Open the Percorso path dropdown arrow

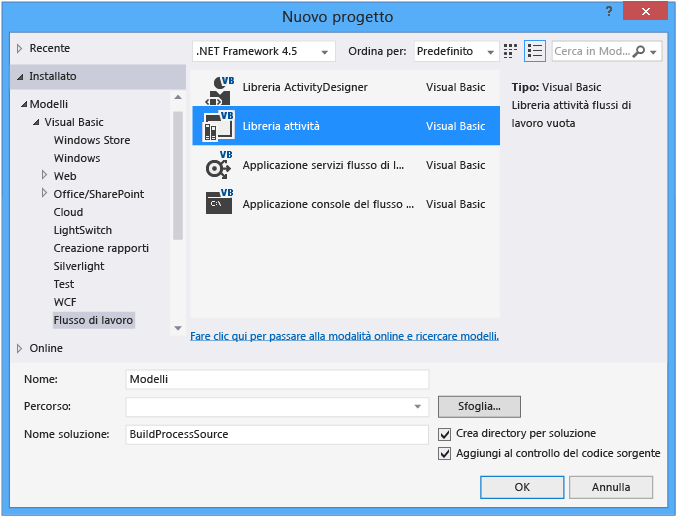(417, 407)
